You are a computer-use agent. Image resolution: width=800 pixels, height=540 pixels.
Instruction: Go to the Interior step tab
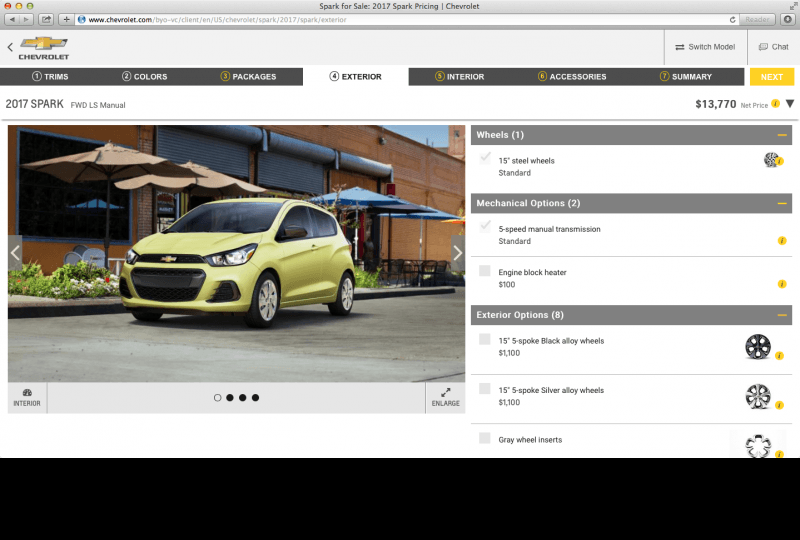pyautogui.click(x=460, y=77)
